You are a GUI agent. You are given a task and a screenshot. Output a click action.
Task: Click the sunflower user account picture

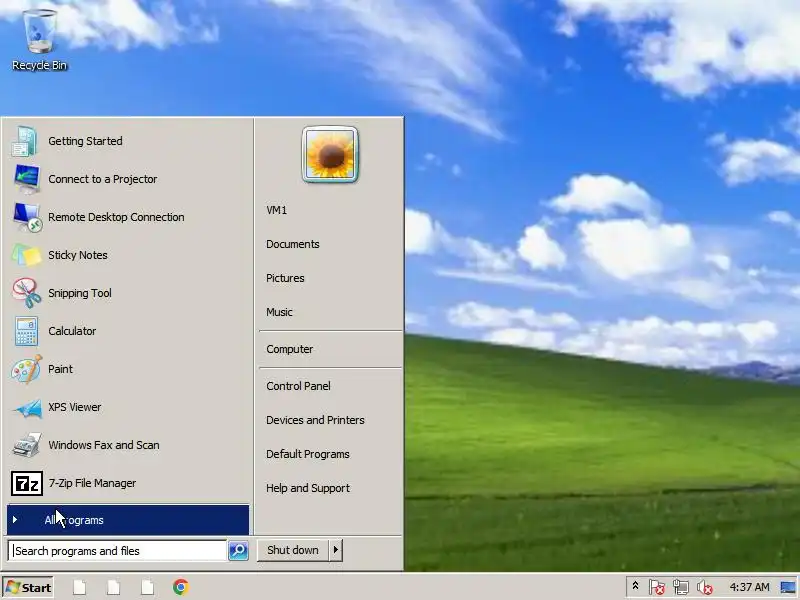(330, 155)
